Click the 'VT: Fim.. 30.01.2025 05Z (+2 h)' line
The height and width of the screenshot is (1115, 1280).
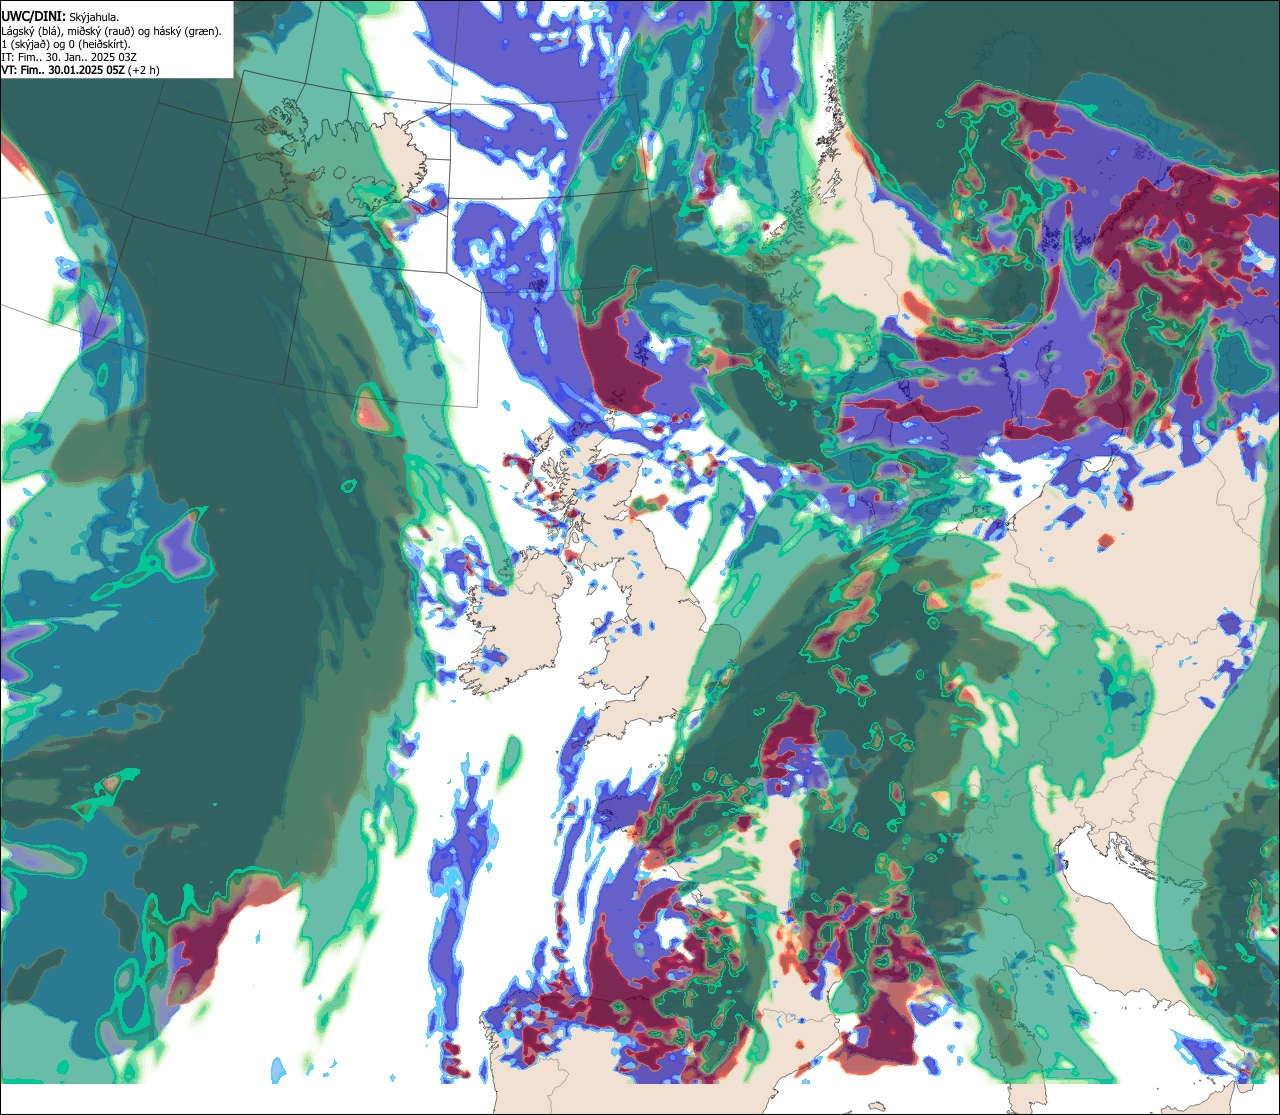80,70
